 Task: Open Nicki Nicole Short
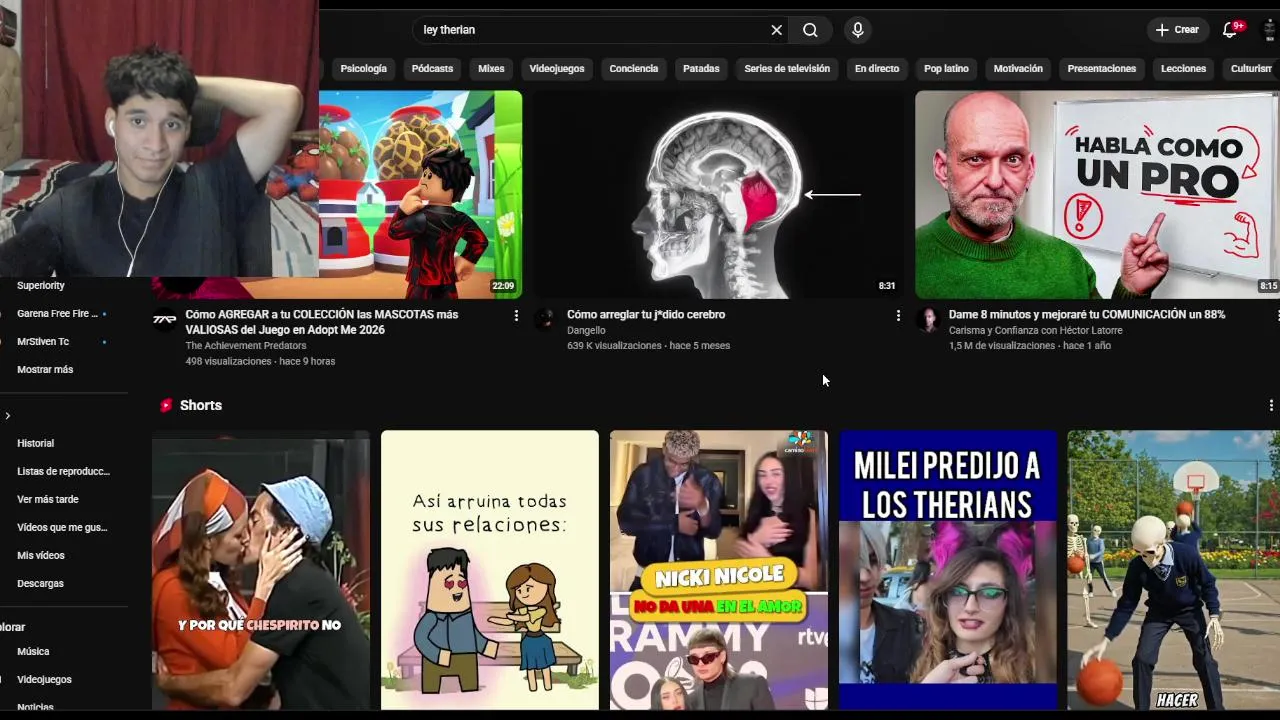click(x=719, y=570)
